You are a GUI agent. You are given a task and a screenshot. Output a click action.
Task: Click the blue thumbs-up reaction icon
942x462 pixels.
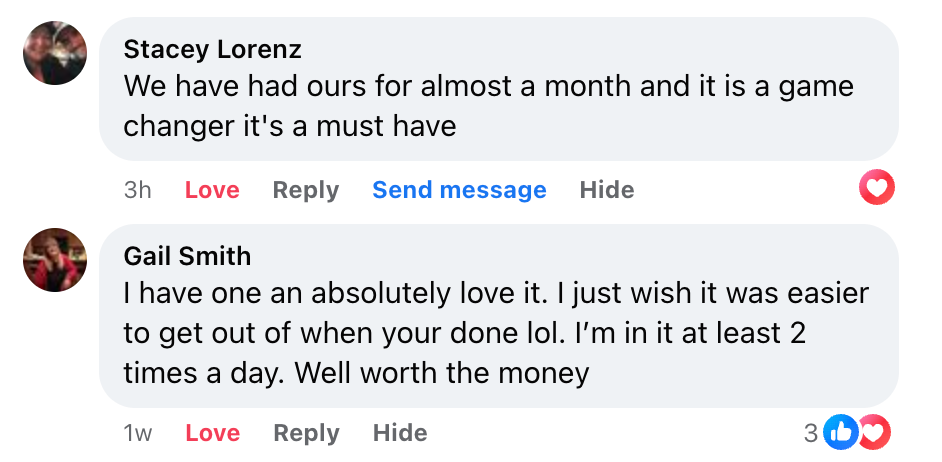[842, 432]
